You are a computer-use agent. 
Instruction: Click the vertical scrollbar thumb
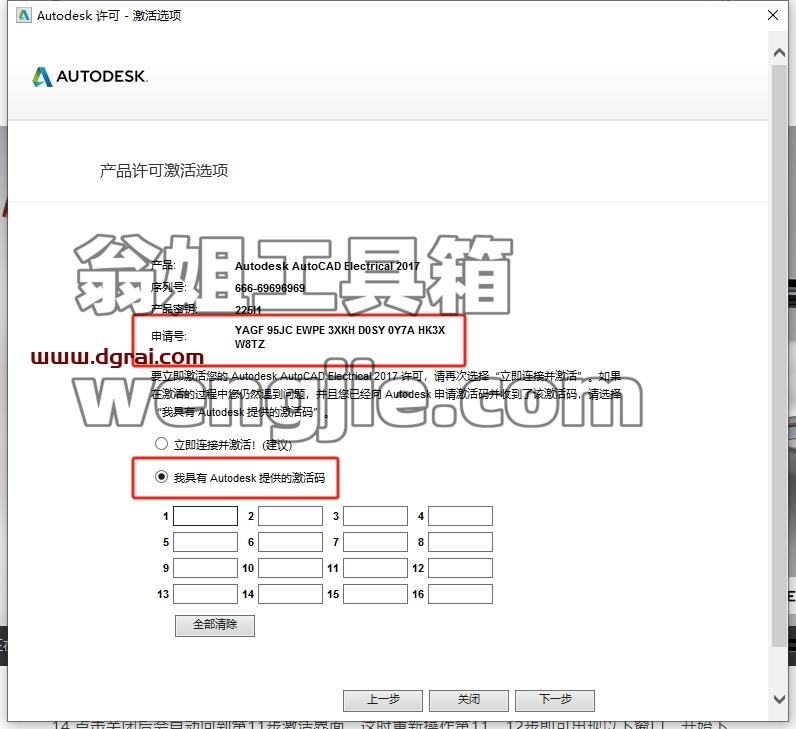[x=780, y=355]
